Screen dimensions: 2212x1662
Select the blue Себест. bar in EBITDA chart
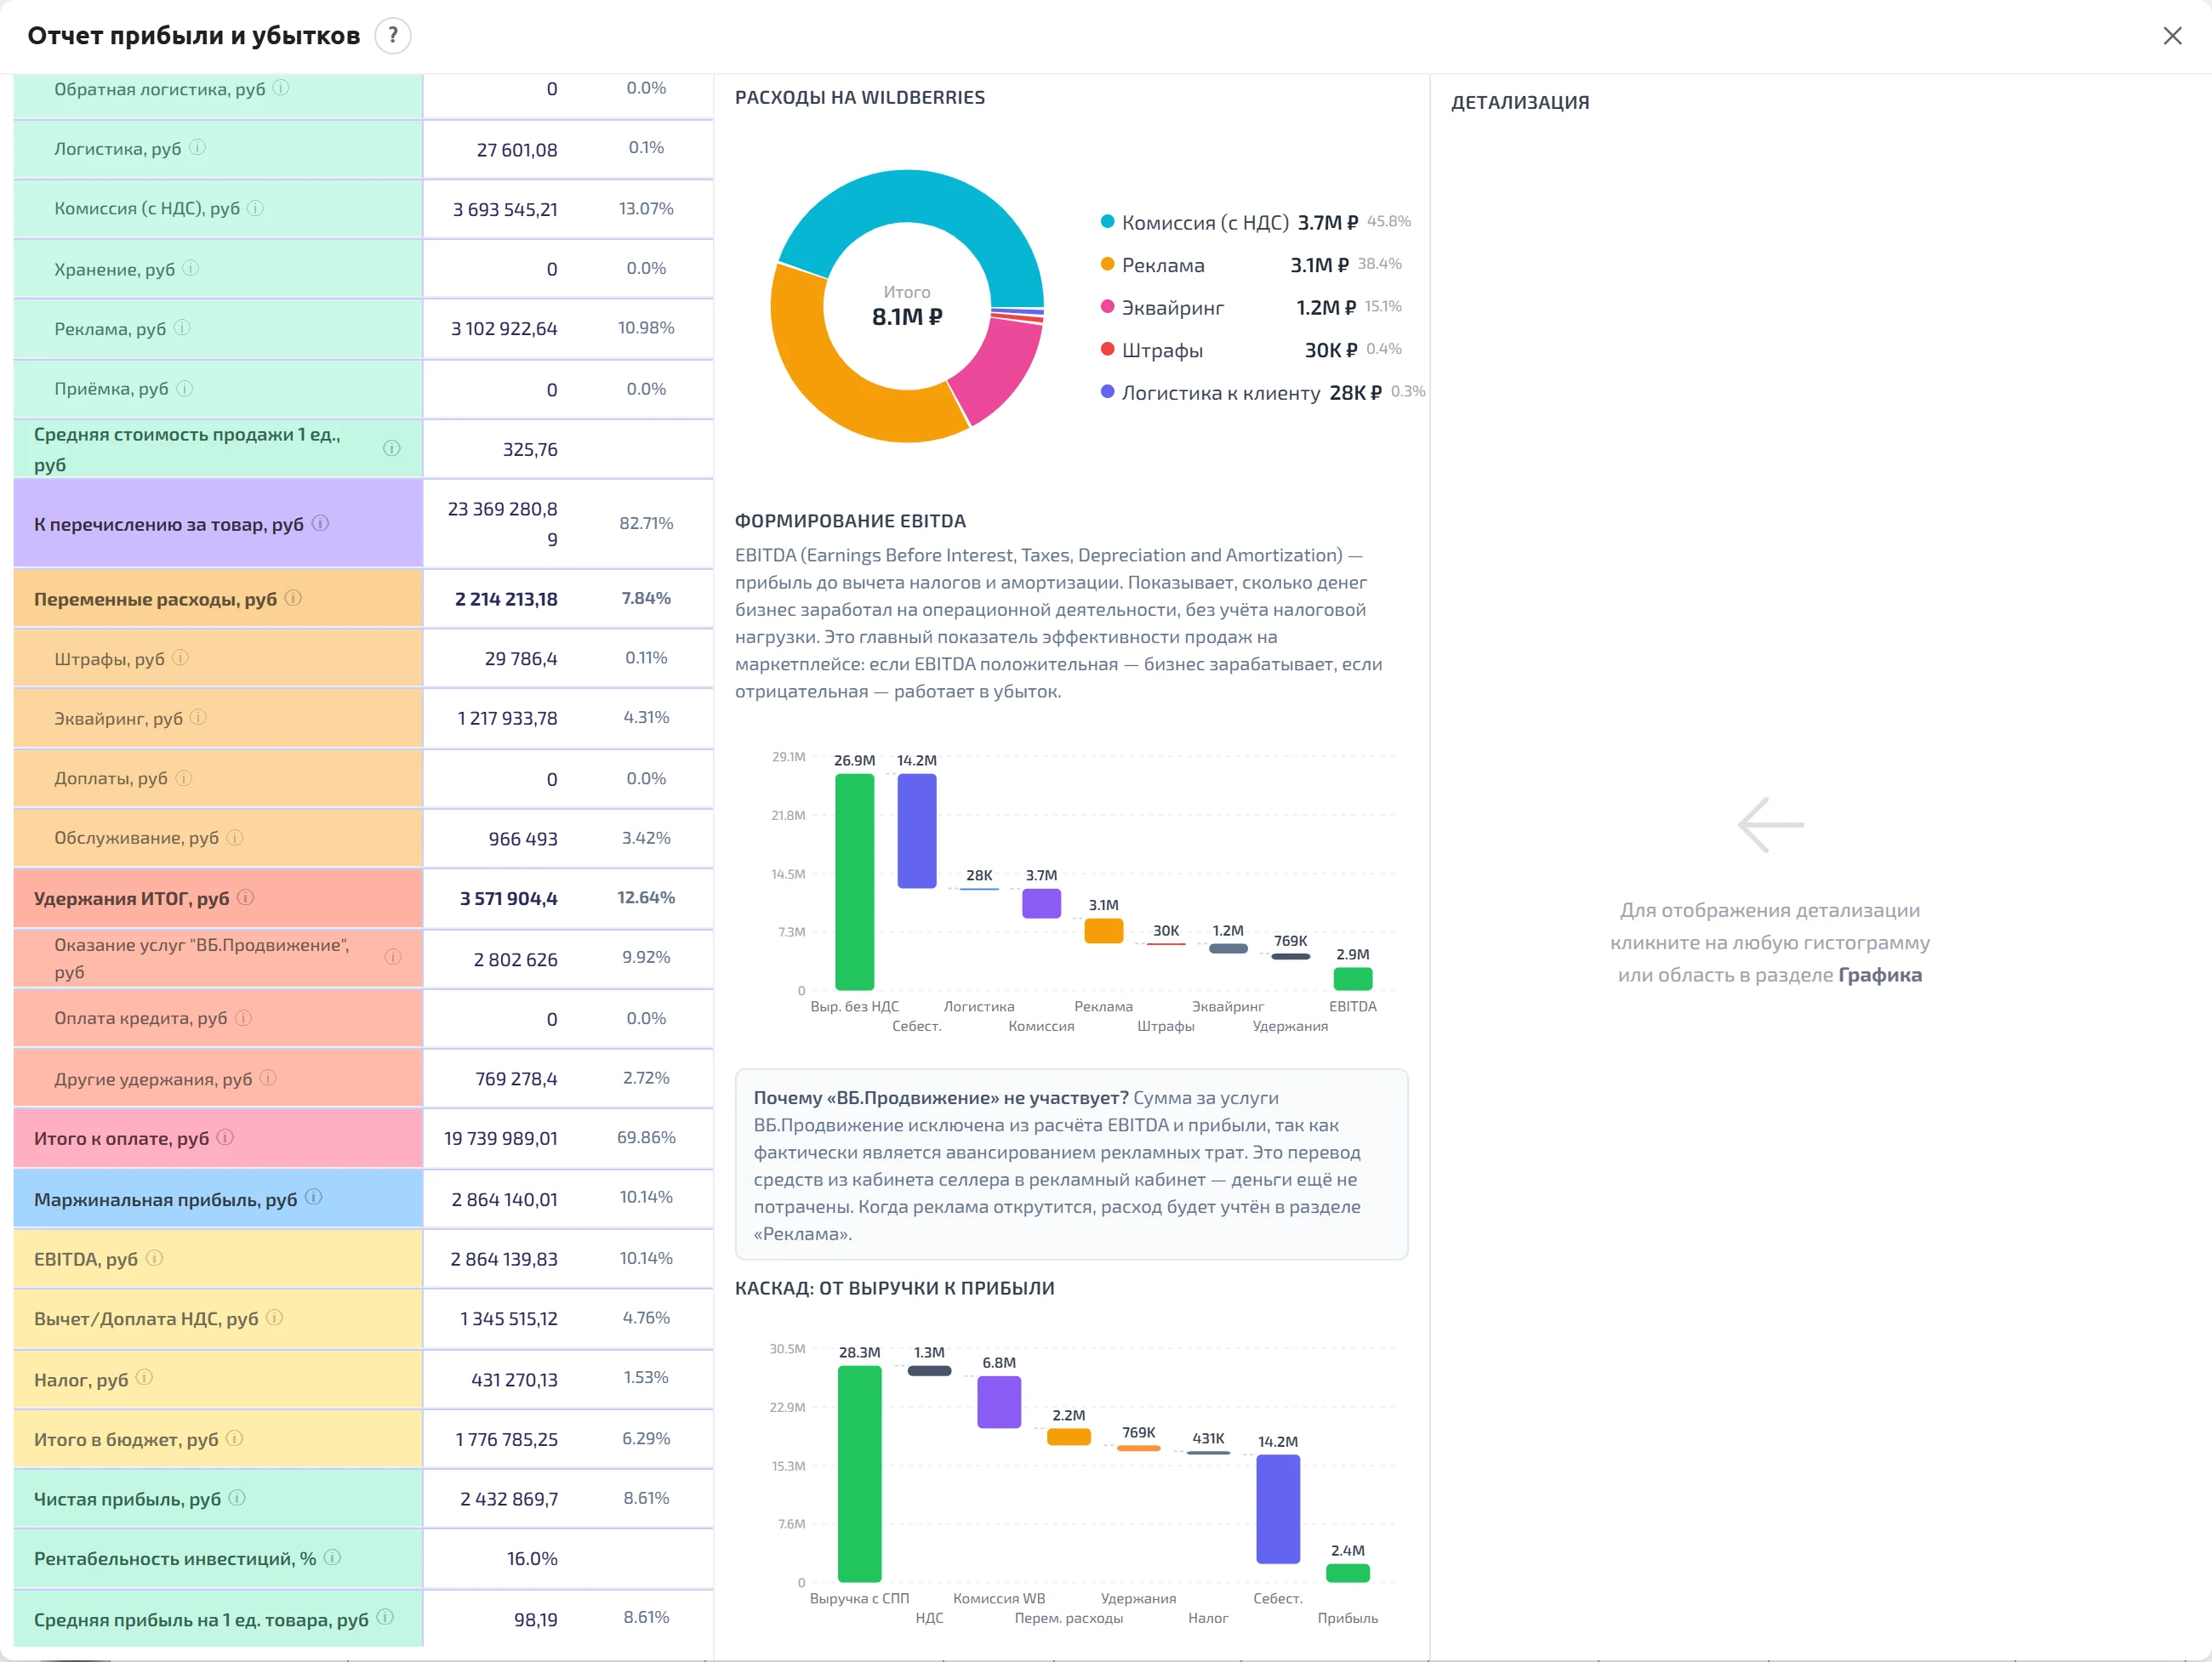click(917, 831)
